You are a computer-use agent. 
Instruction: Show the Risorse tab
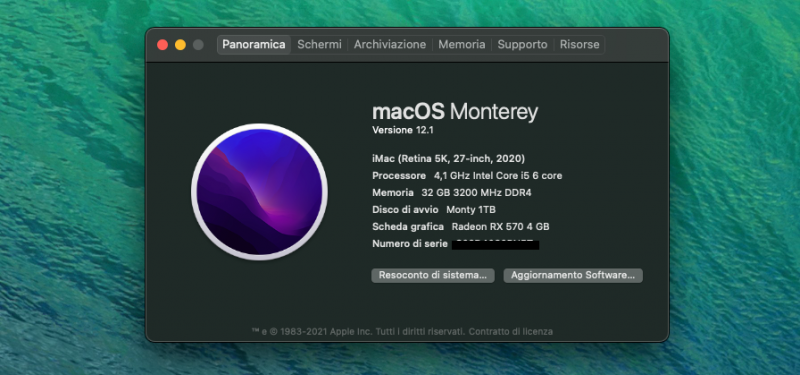[580, 44]
